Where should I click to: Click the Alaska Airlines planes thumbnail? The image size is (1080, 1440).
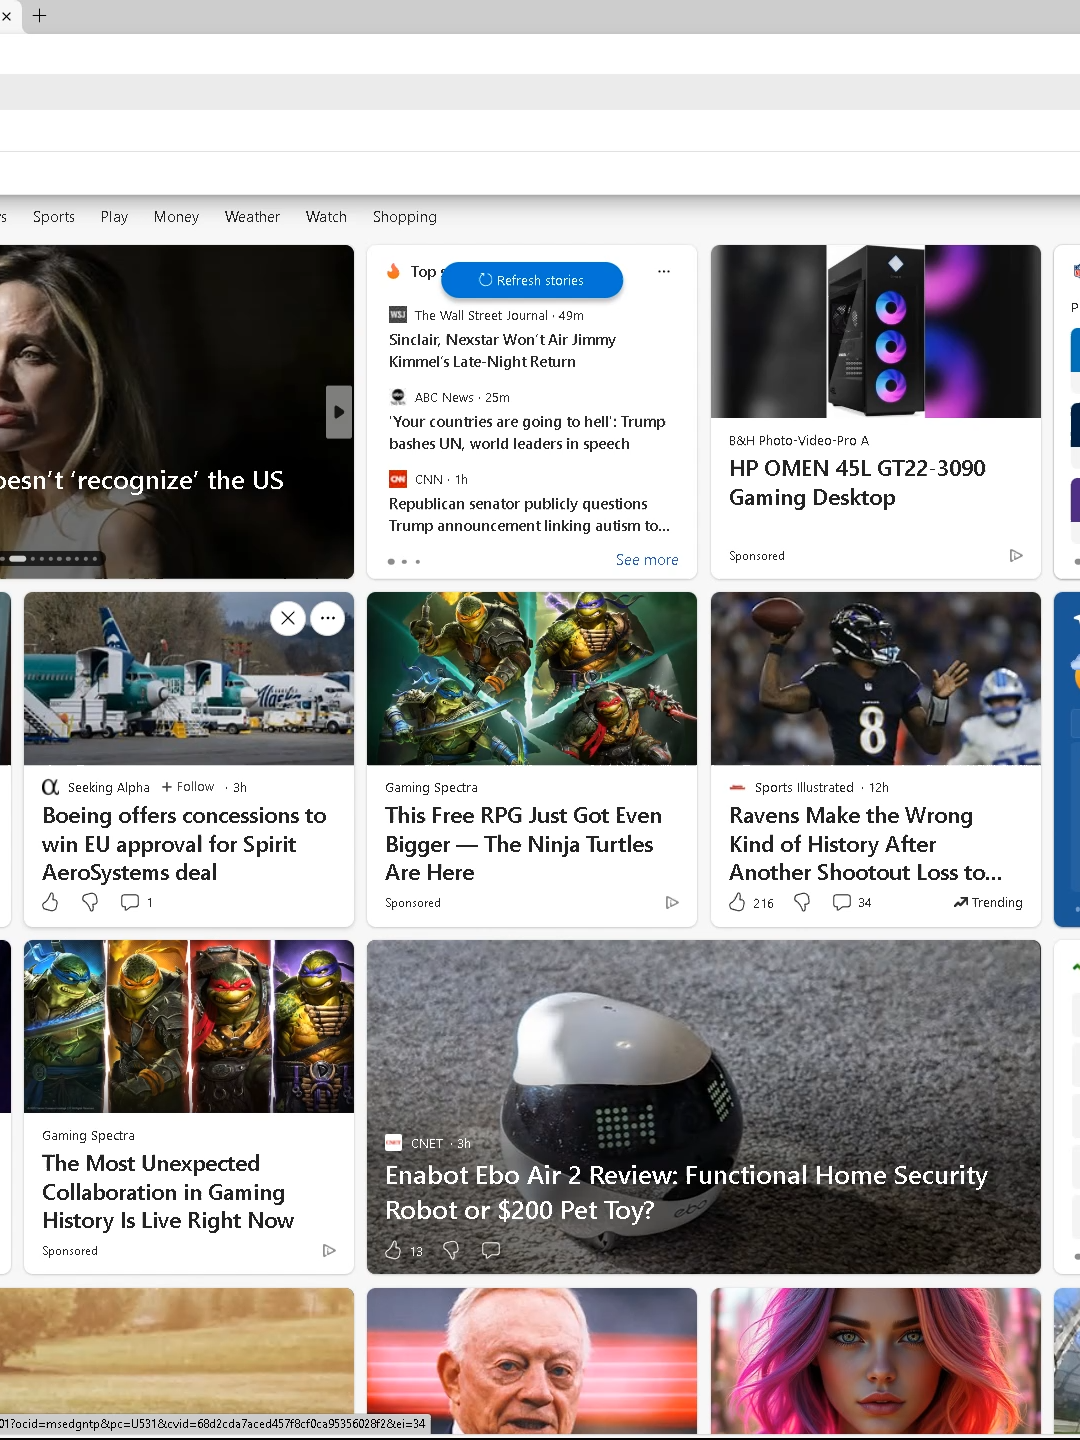[x=189, y=679]
